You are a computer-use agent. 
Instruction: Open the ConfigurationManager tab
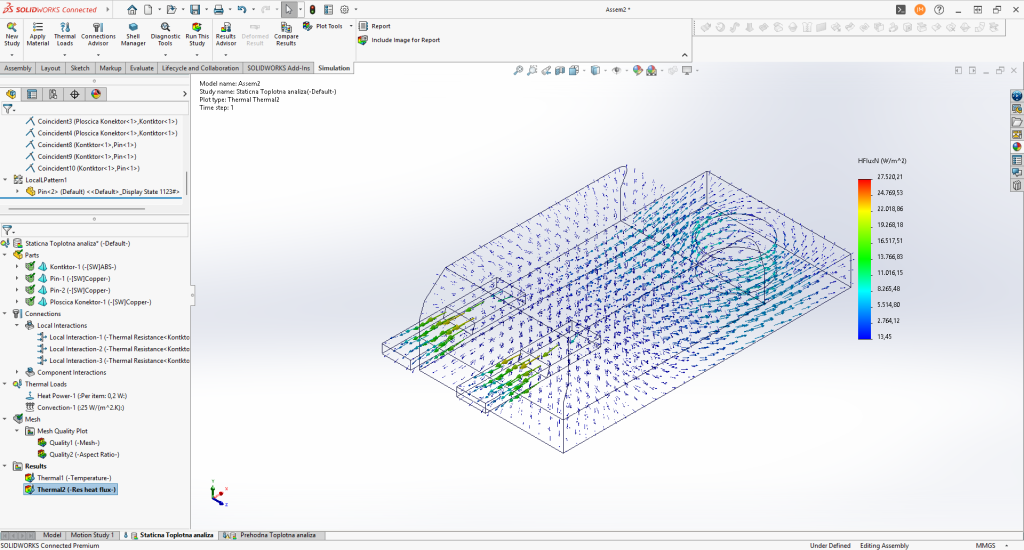[x=53, y=94]
